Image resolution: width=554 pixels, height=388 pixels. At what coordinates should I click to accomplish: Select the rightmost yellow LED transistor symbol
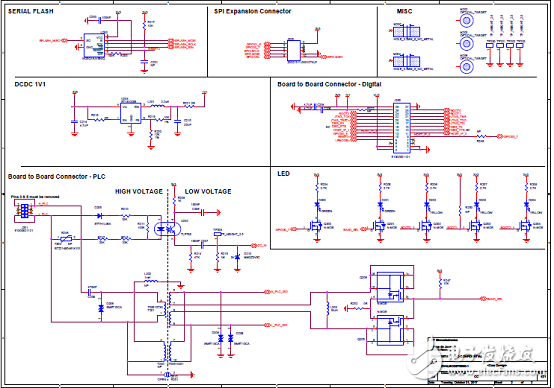526,225
